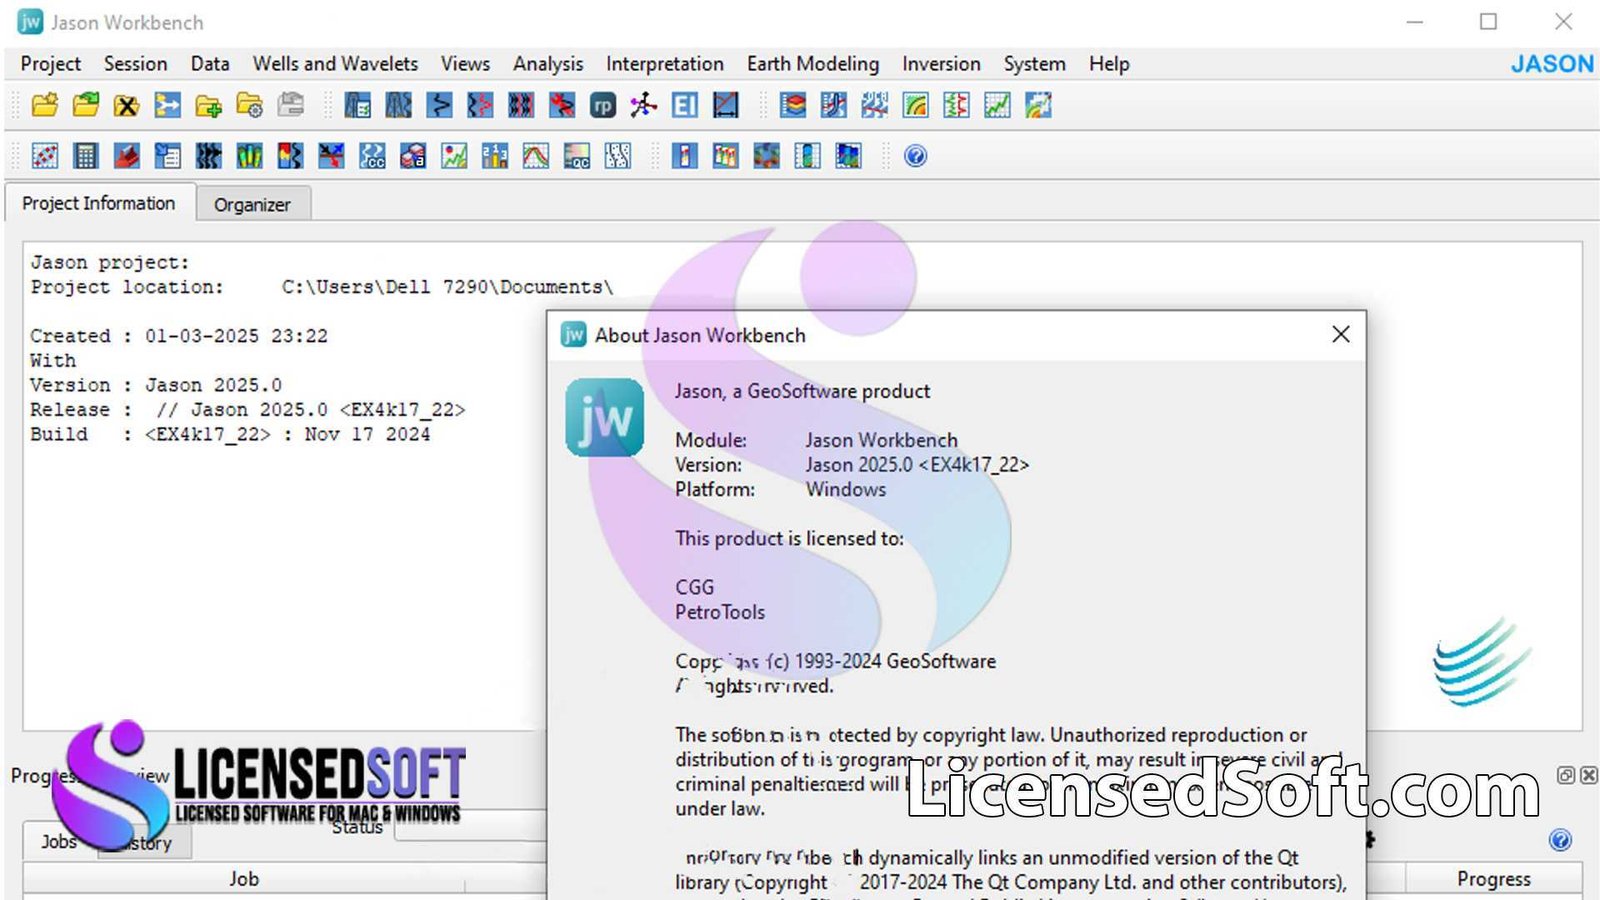Image resolution: width=1600 pixels, height=900 pixels.
Task: Click the new-folder-with-plus toolbar icon
Action: pyautogui.click(x=207, y=105)
